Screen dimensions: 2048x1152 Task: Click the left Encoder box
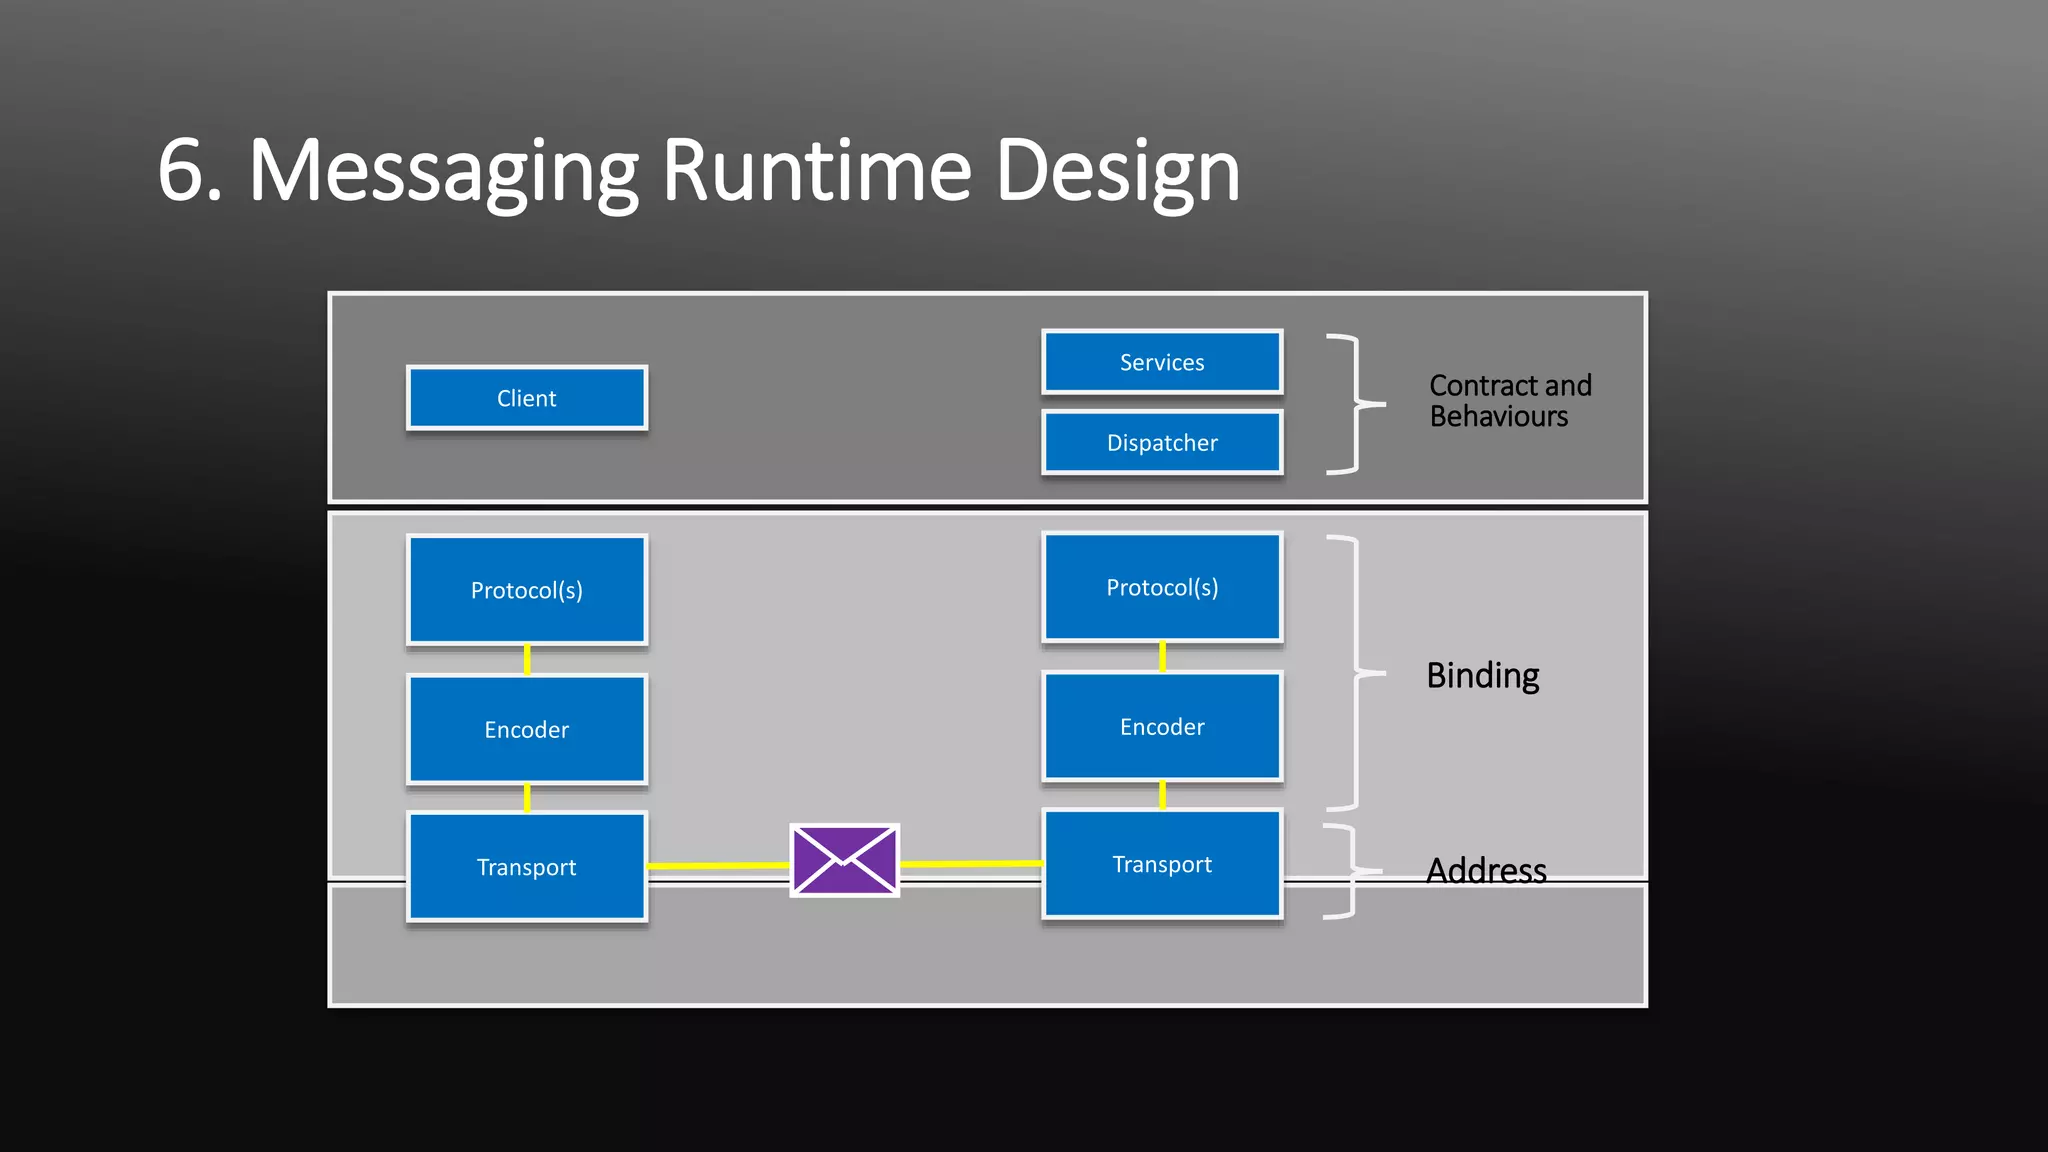coord(527,729)
